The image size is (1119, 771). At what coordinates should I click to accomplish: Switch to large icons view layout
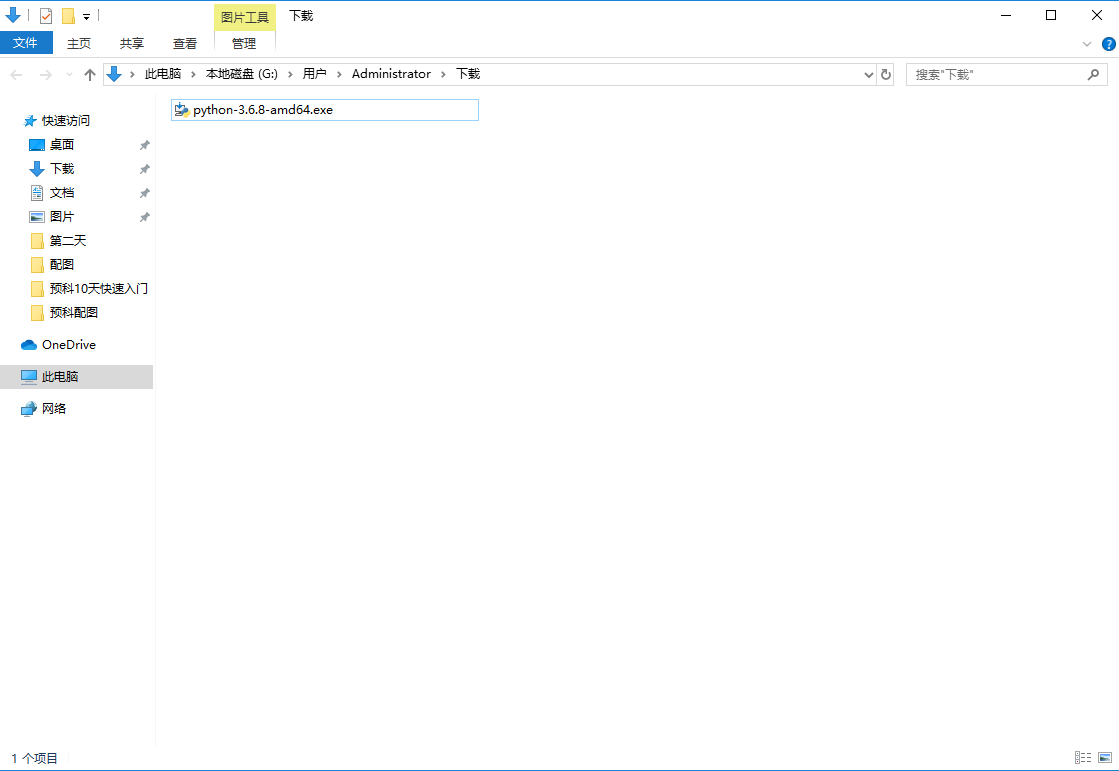pyautogui.click(x=1105, y=758)
